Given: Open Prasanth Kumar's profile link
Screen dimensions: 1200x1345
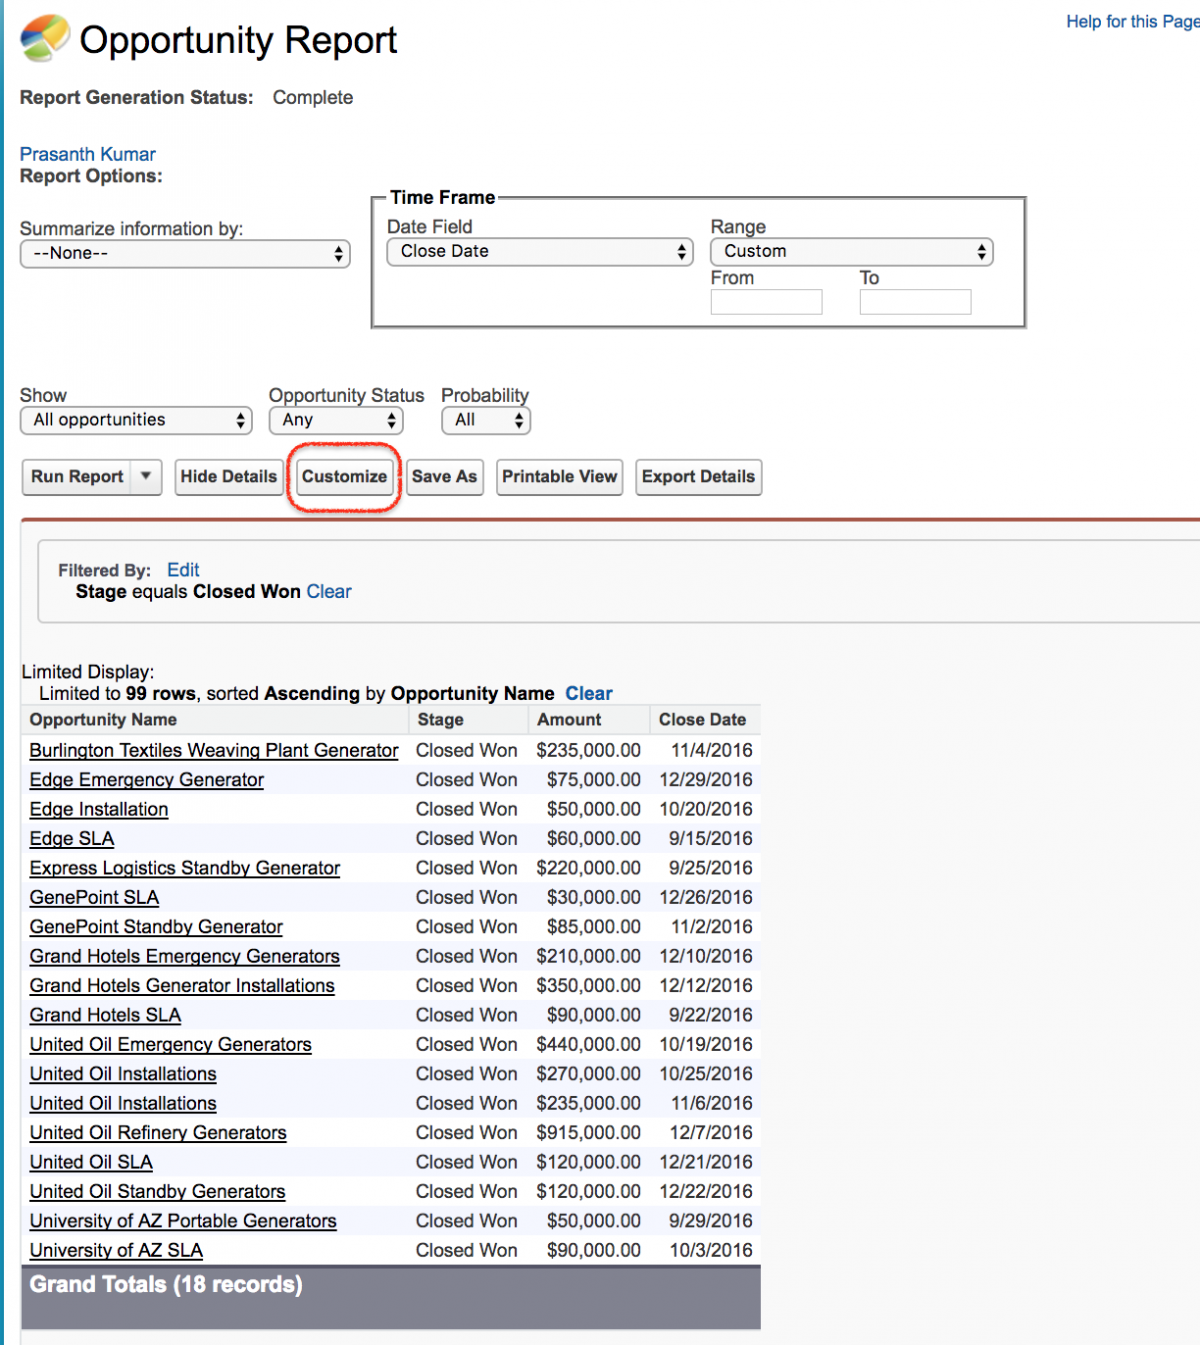Looking at the screenshot, I should (x=87, y=154).
